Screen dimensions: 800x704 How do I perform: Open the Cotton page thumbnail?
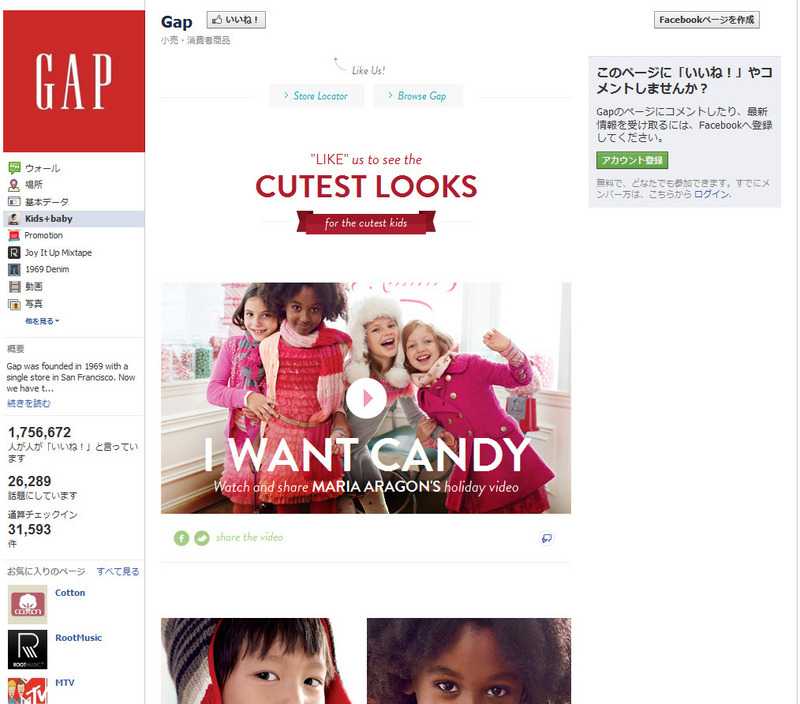(28, 605)
